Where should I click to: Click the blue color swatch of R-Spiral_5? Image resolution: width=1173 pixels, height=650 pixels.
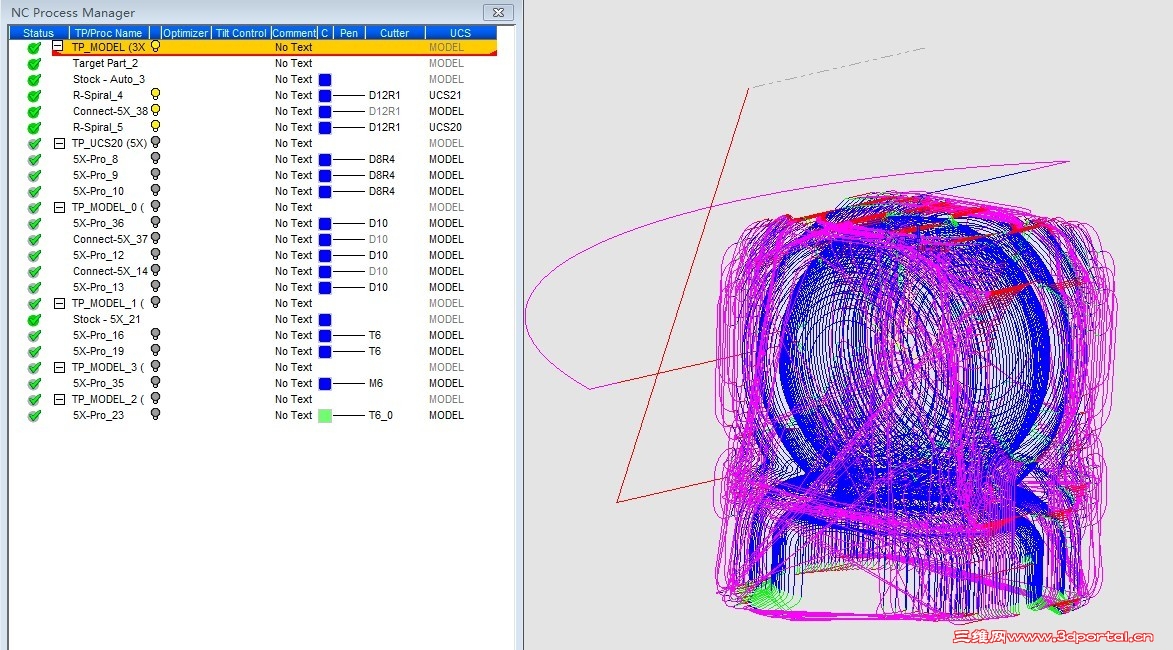point(325,128)
